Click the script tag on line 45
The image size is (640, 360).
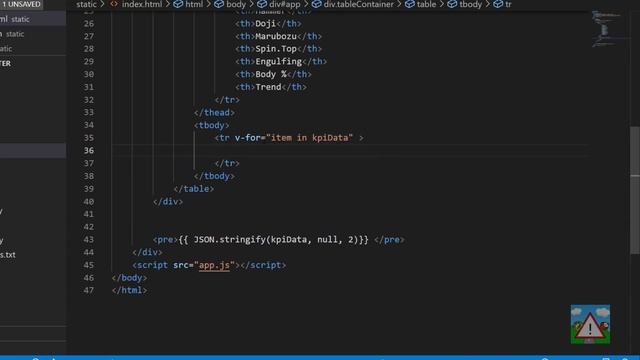coord(209,265)
